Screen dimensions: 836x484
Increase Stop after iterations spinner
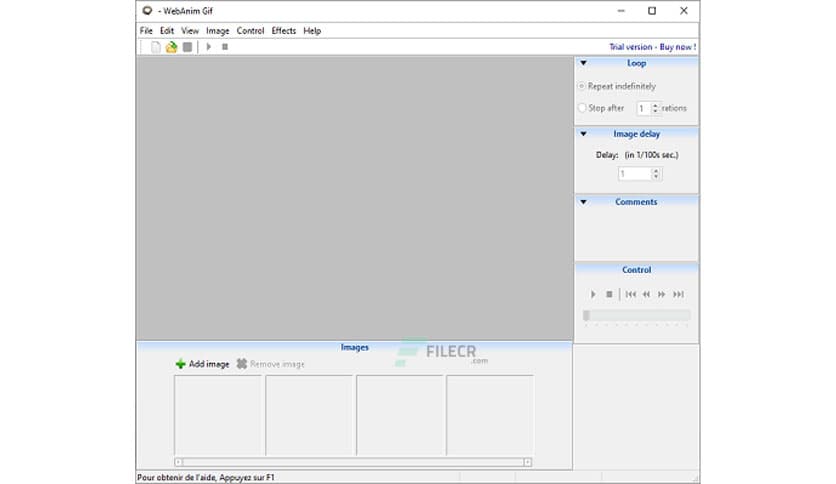[x=655, y=105]
